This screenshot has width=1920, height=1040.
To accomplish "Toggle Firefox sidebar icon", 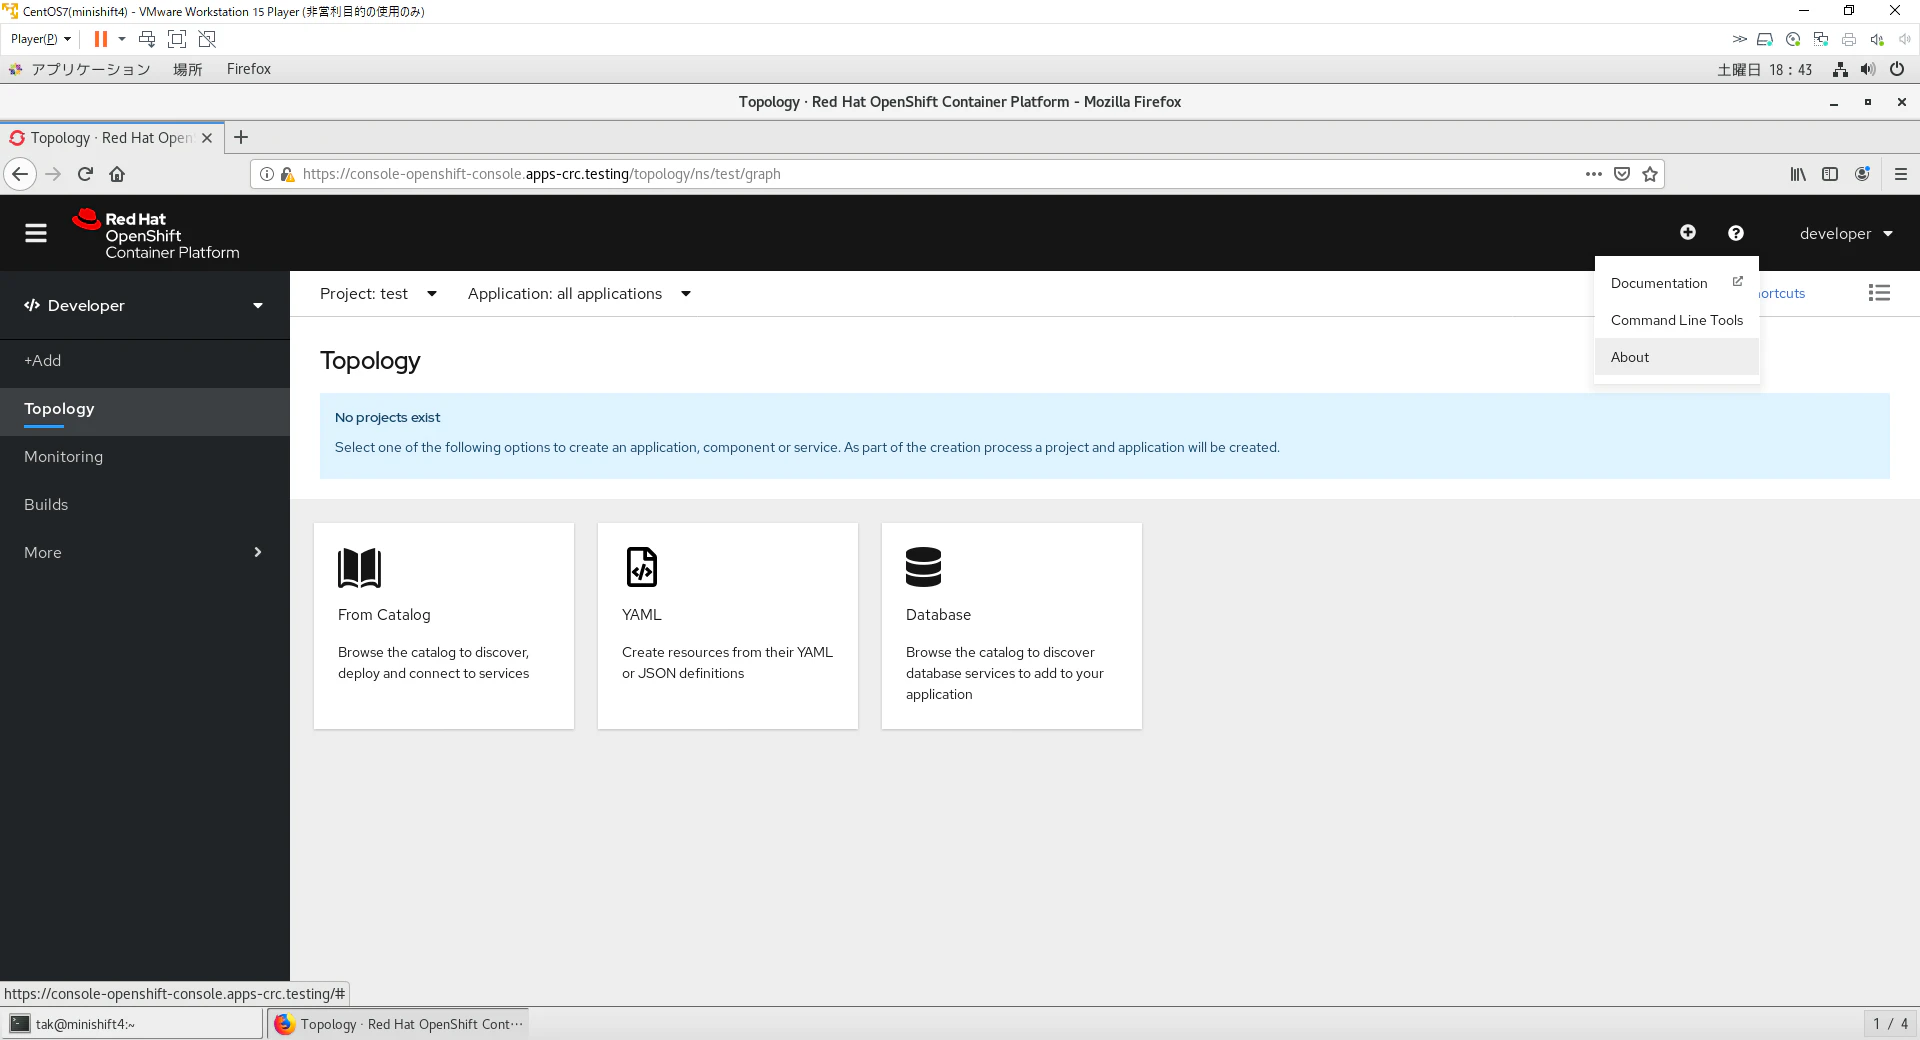I will pos(1830,174).
